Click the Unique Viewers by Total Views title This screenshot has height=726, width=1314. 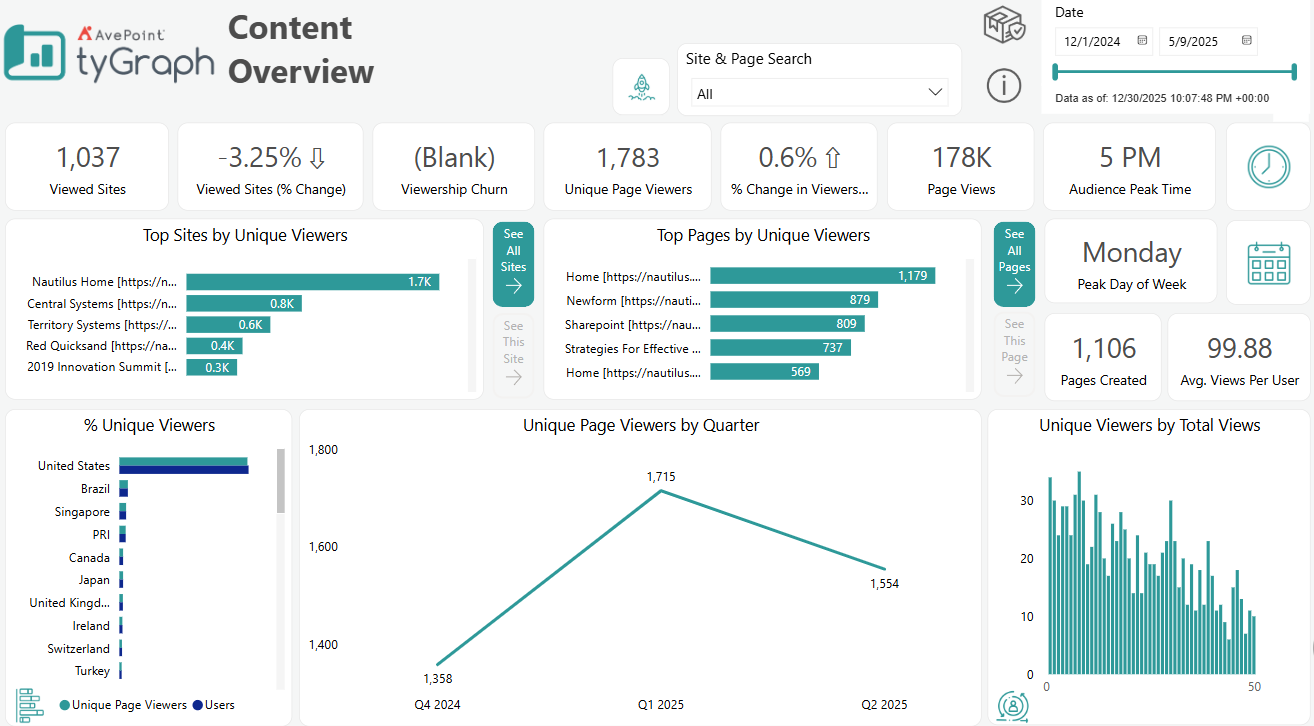click(1149, 425)
